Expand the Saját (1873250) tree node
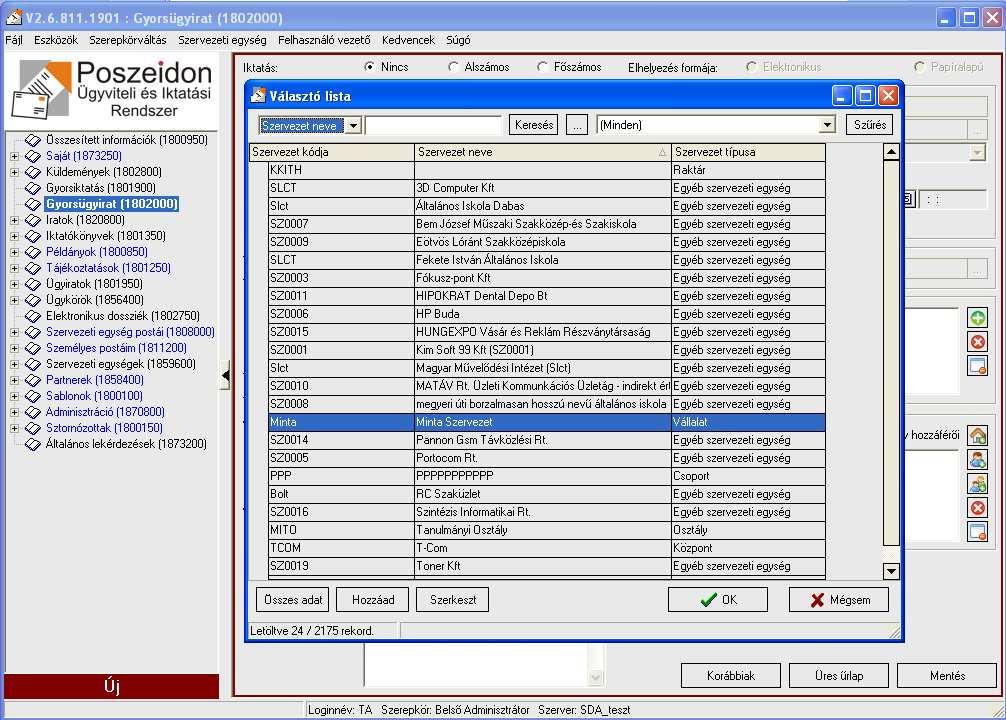Screen dimensions: 1006x720 pyautogui.click(x=14, y=156)
